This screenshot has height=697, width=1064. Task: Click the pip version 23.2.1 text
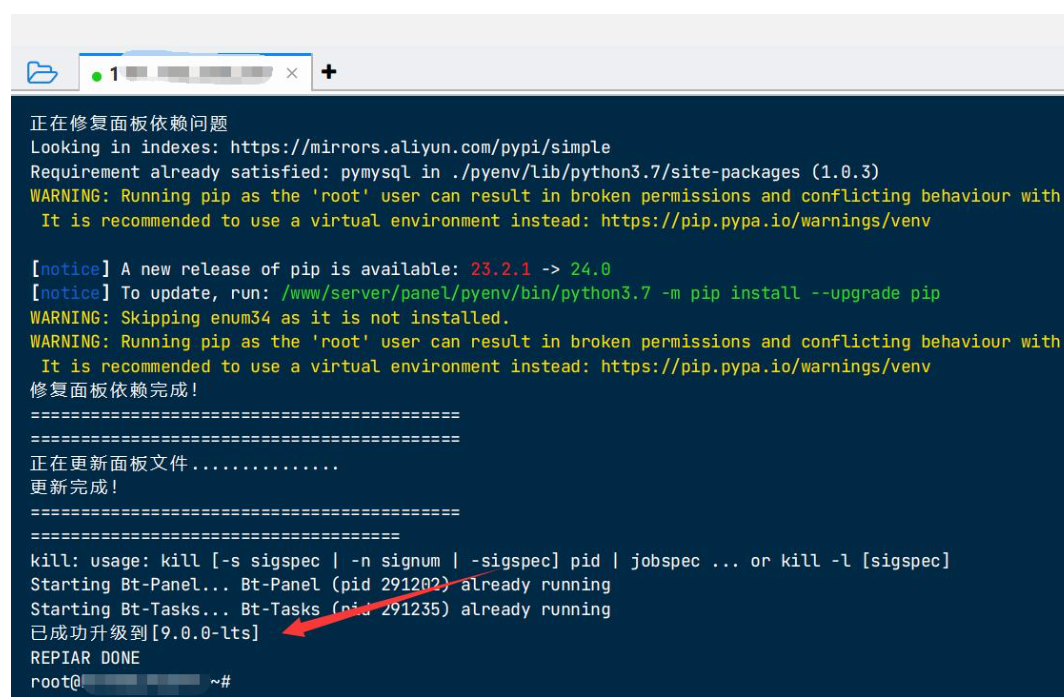501,269
